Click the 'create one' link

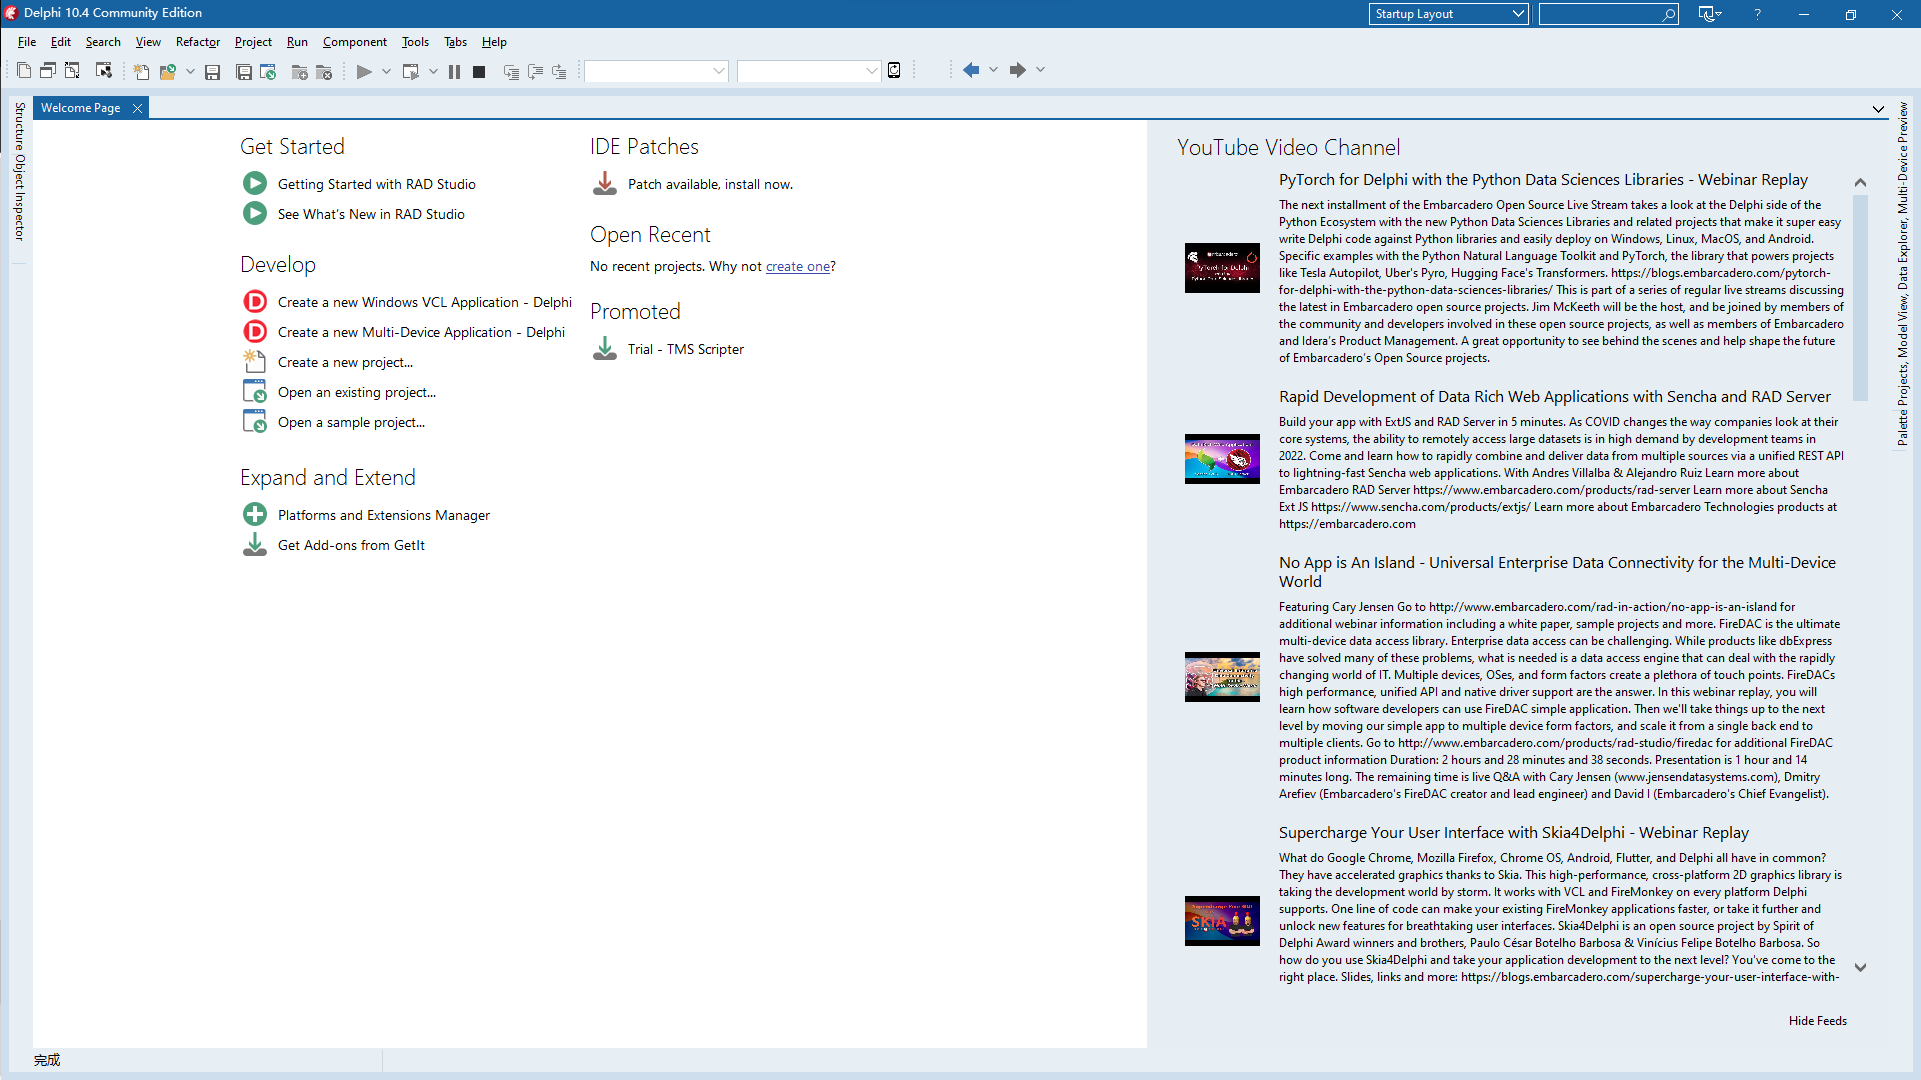click(x=797, y=267)
